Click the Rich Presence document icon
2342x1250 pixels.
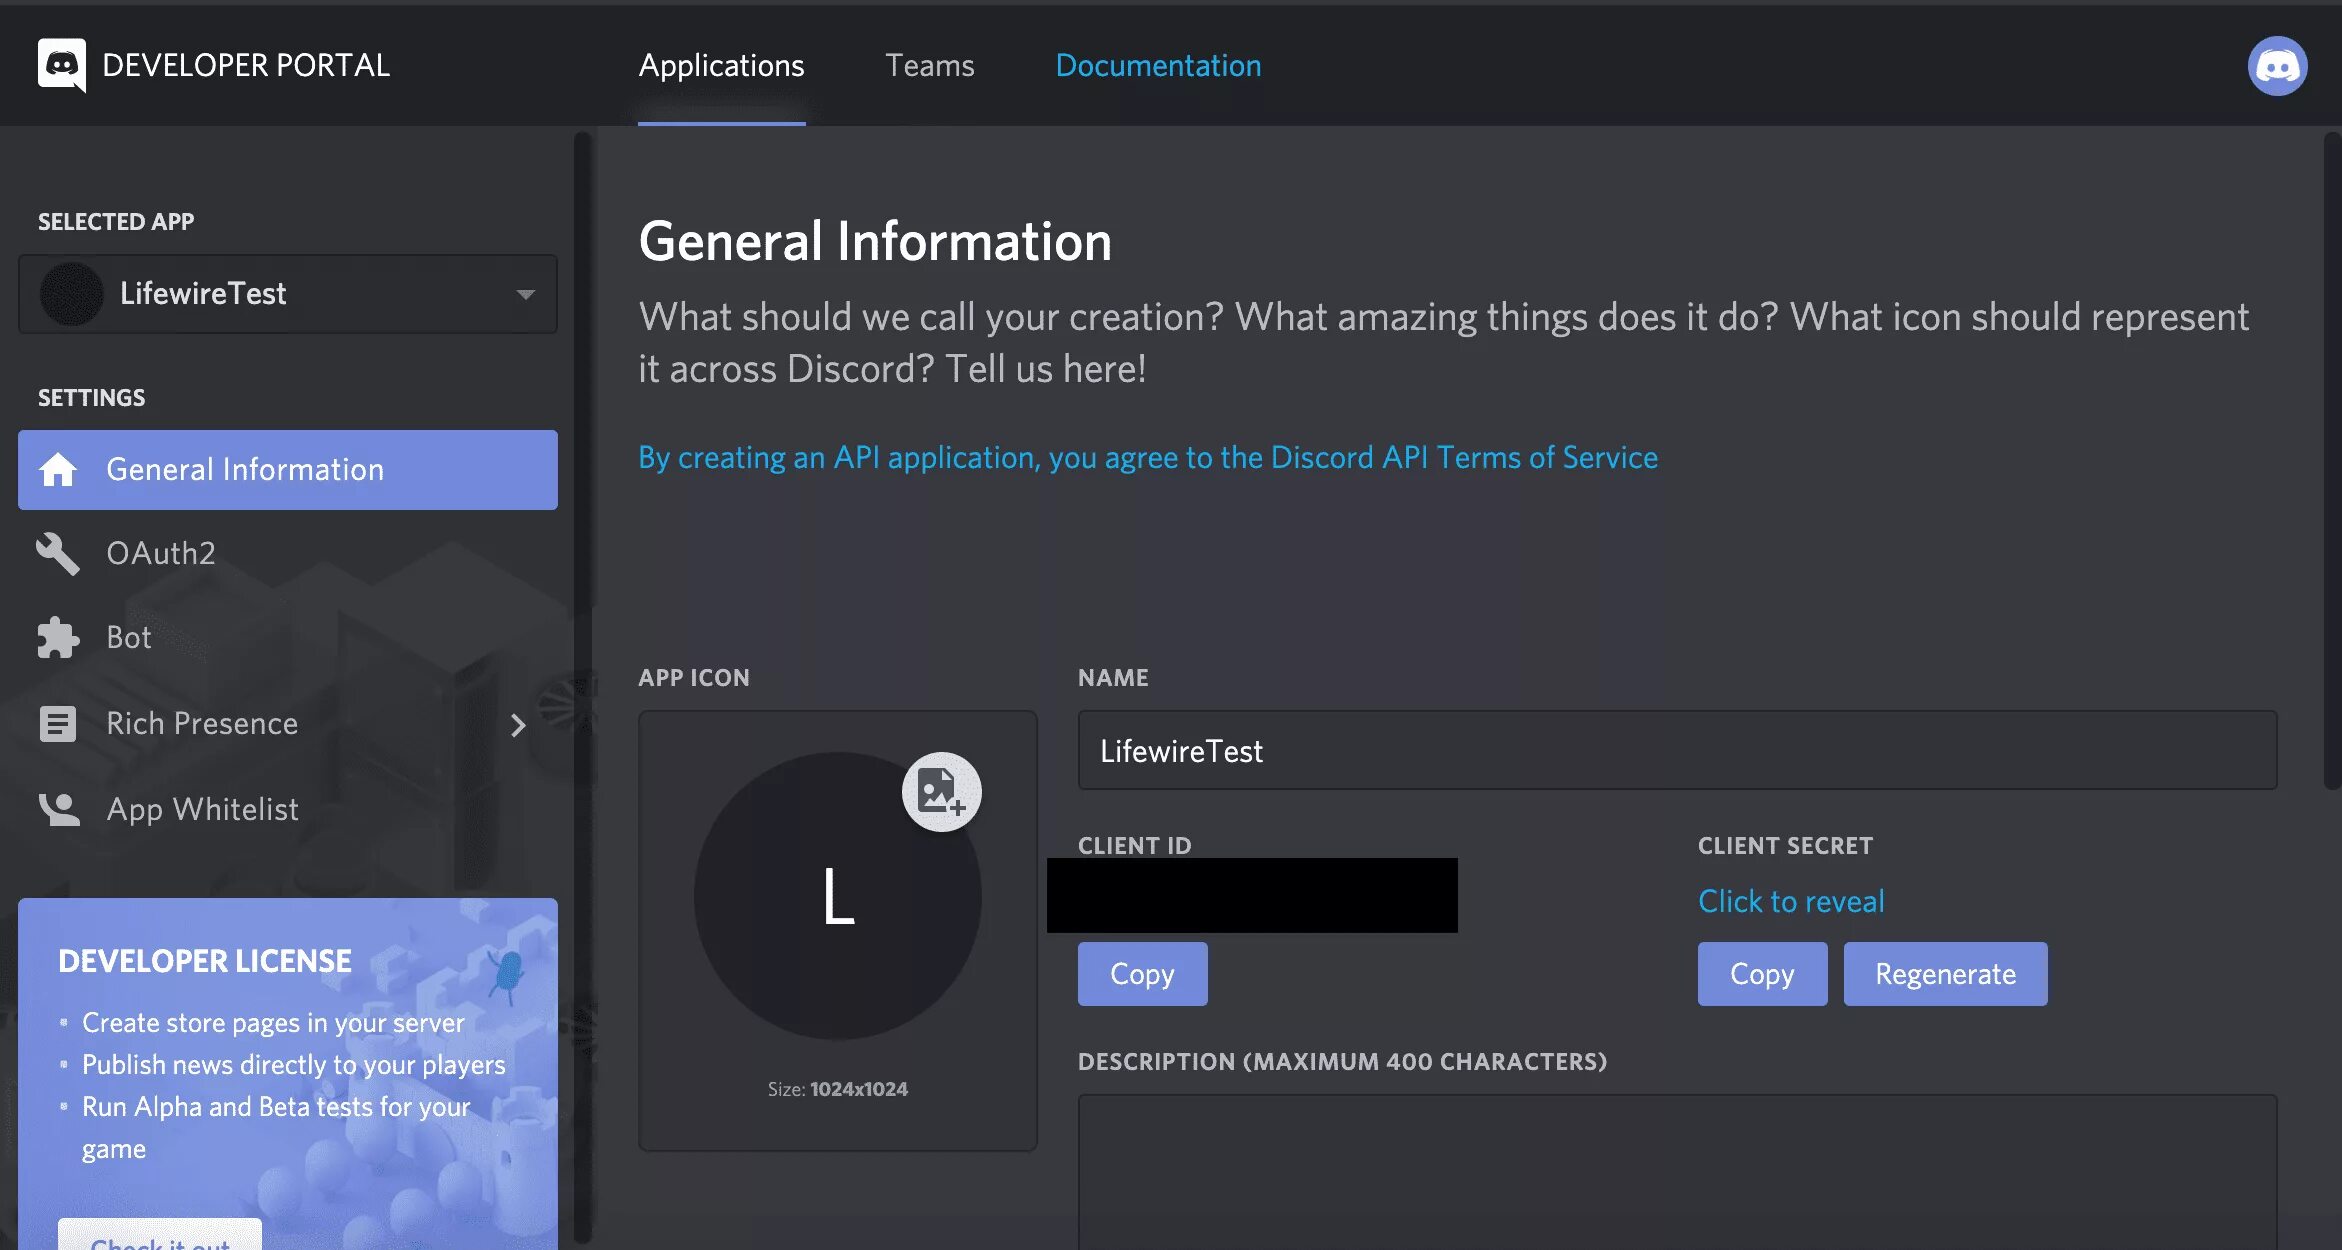click(58, 724)
